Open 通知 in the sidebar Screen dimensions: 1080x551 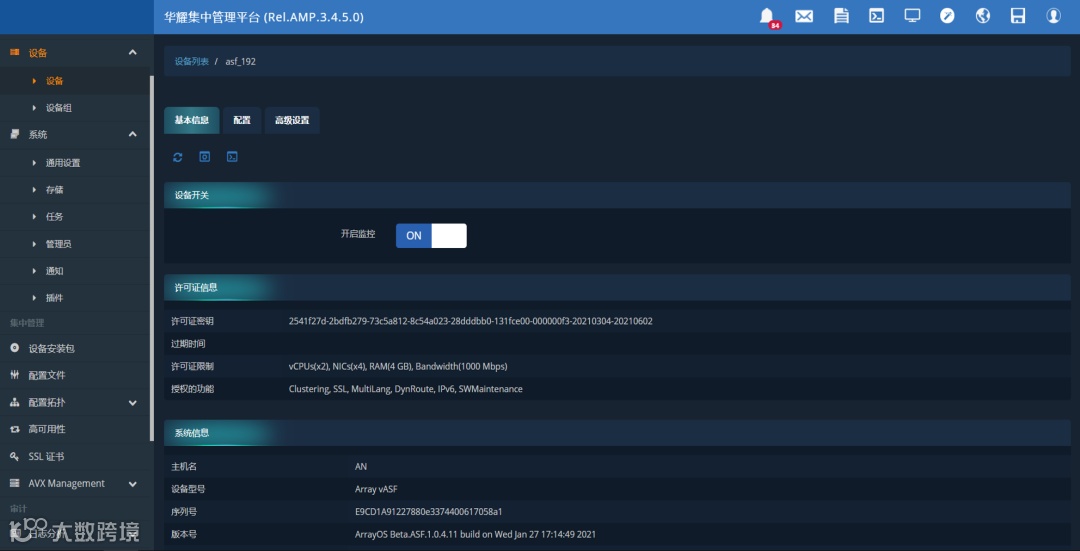tap(54, 271)
